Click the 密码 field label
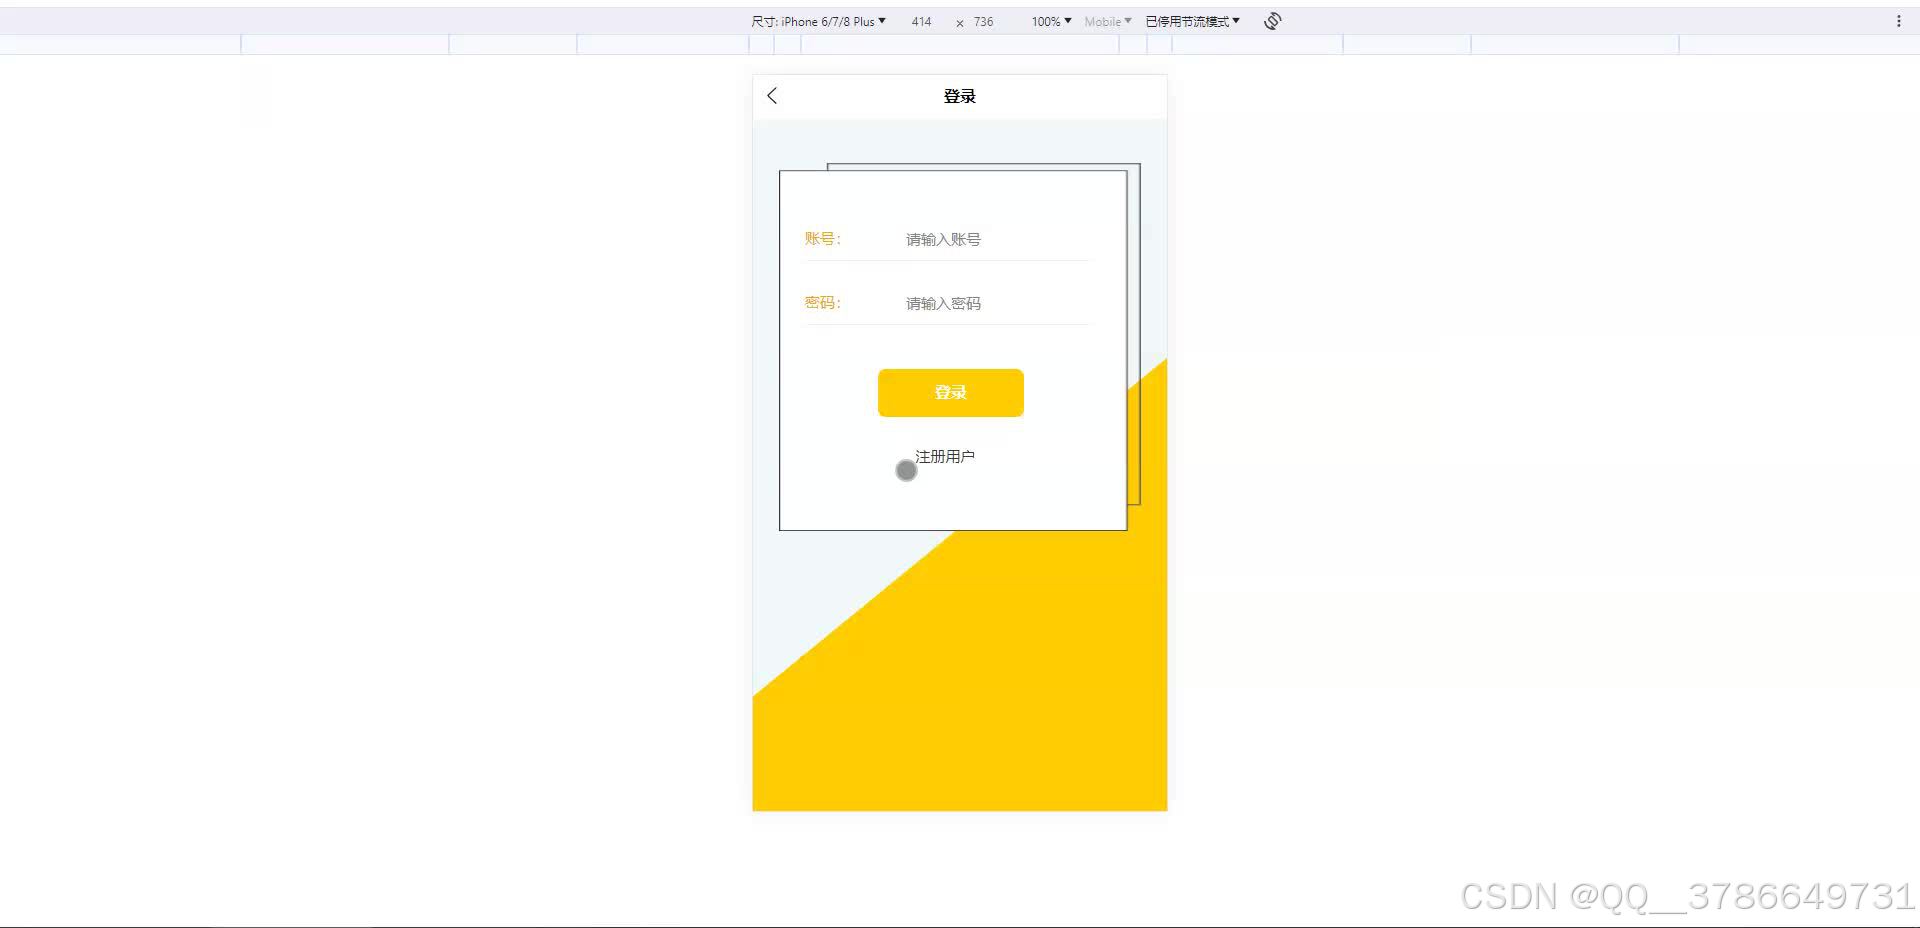Image resolution: width=1920 pixels, height=928 pixels. (x=821, y=302)
